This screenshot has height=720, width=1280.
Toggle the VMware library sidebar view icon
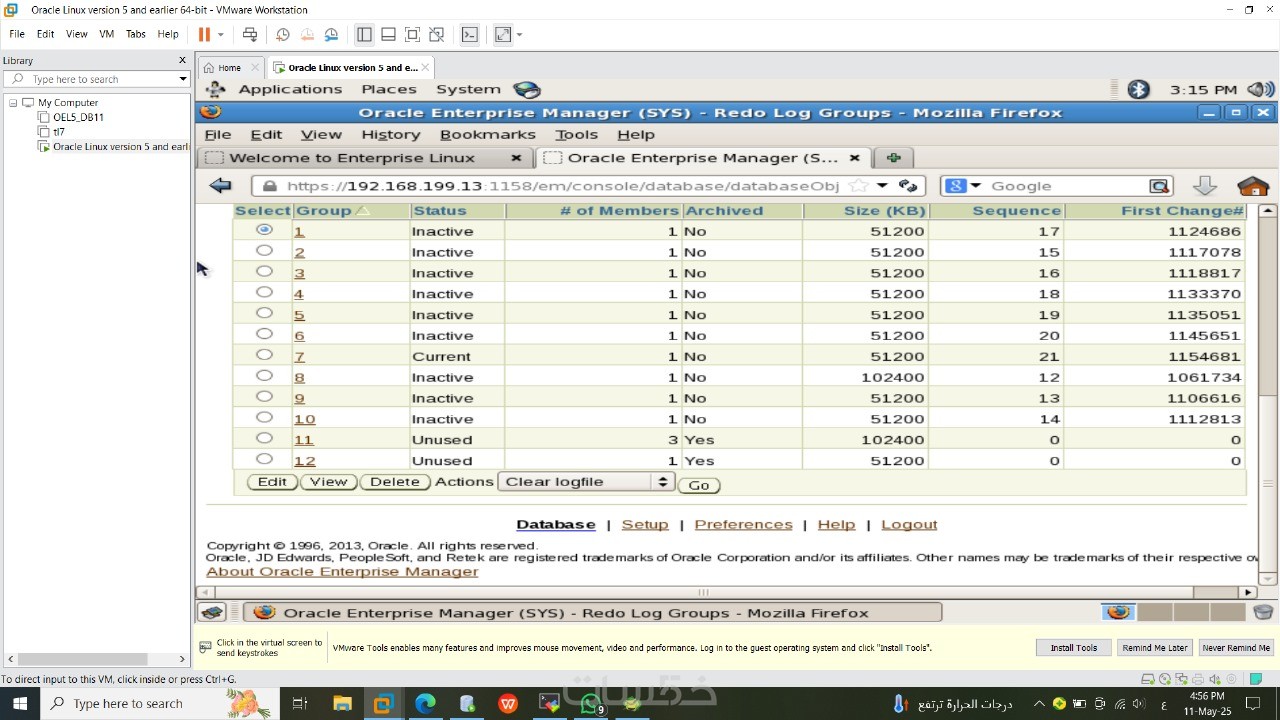pos(364,34)
